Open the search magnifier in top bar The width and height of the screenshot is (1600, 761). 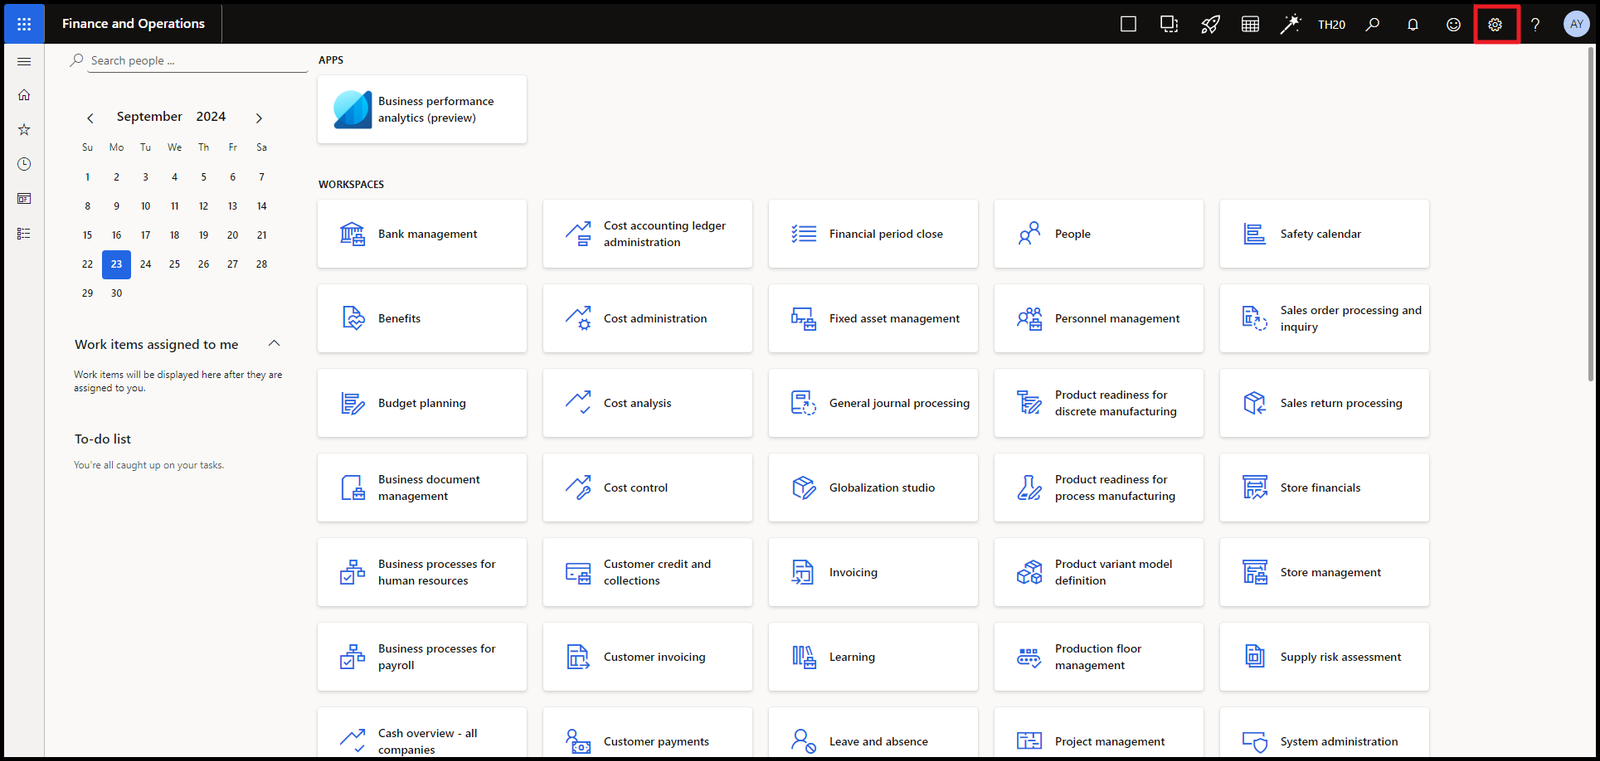point(1373,24)
